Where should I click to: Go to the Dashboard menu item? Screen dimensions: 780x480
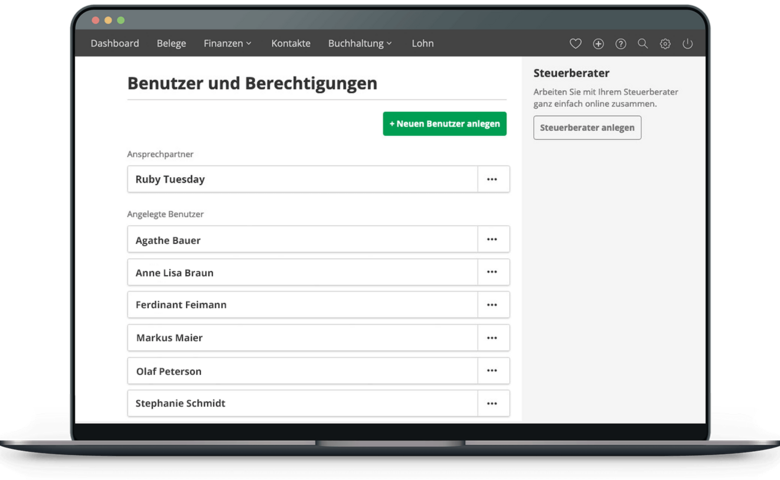click(x=114, y=44)
